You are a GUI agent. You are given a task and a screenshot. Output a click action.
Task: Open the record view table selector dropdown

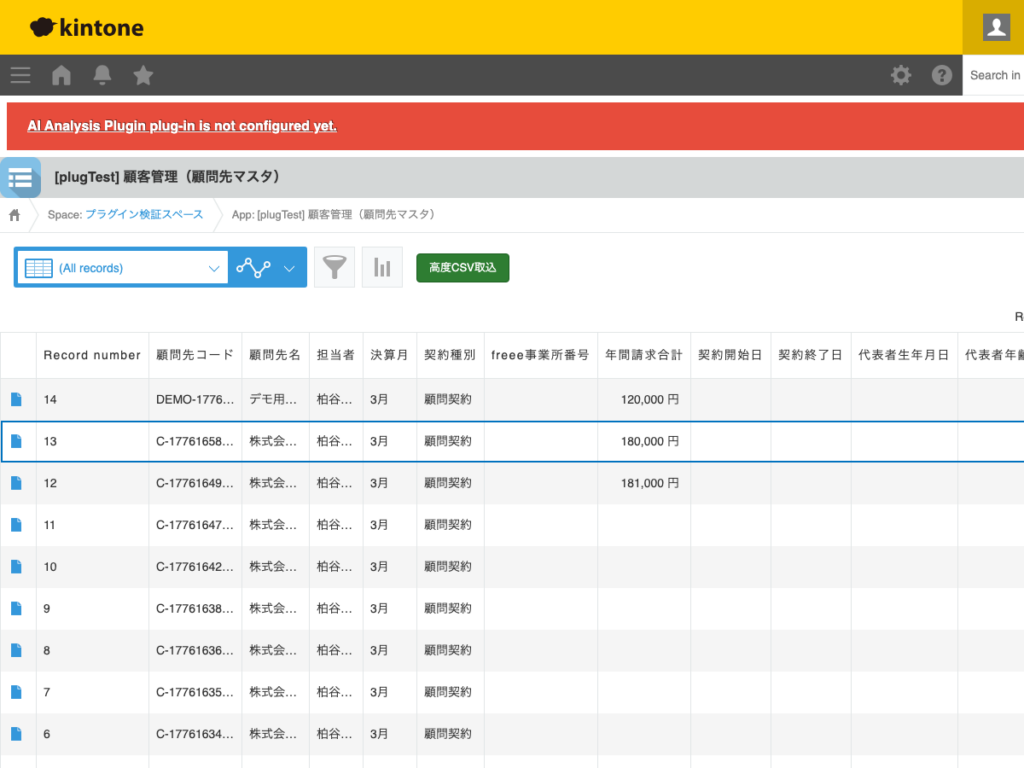37,267
